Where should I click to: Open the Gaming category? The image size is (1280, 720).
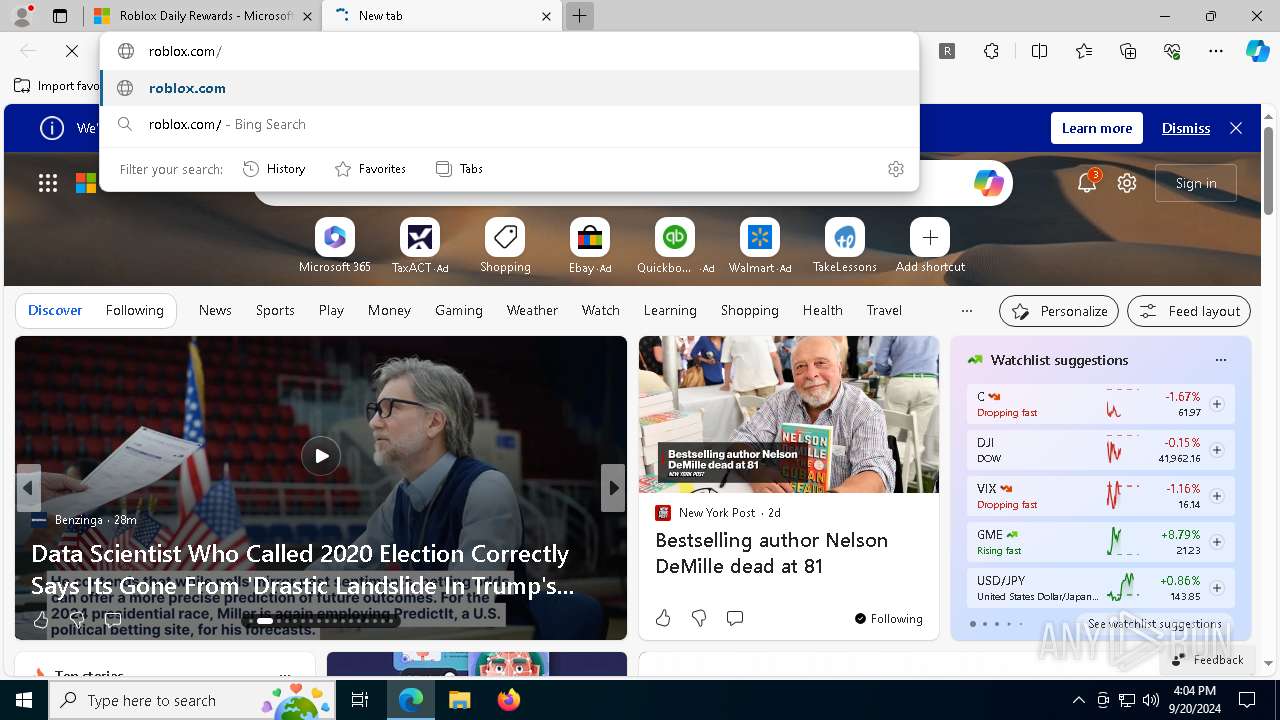click(x=459, y=310)
